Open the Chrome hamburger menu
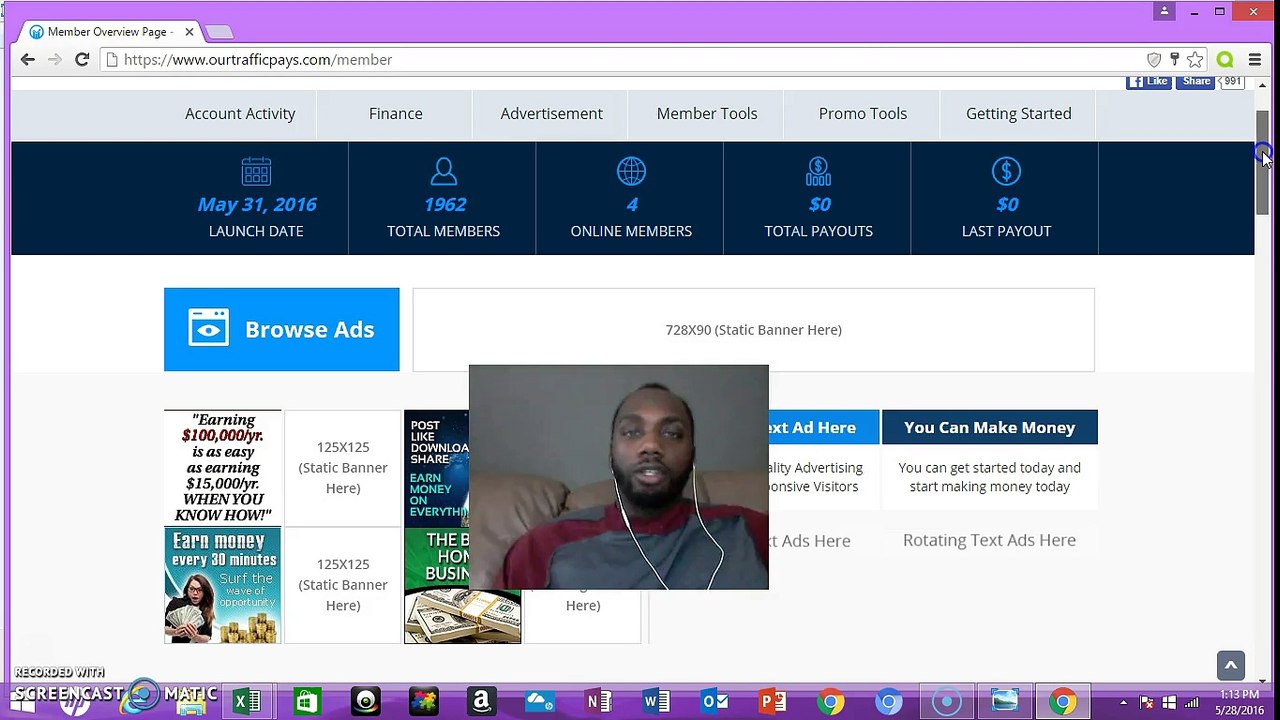The width and height of the screenshot is (1280, 720). coord(1254,60)
